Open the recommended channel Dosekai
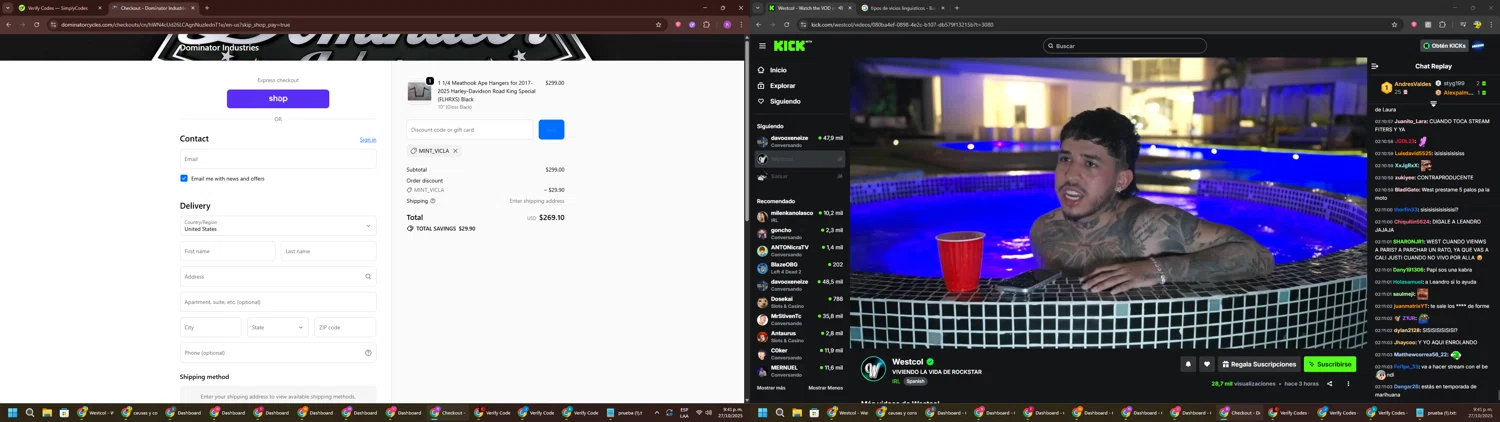1500x422 pixels. pos(800,301)
